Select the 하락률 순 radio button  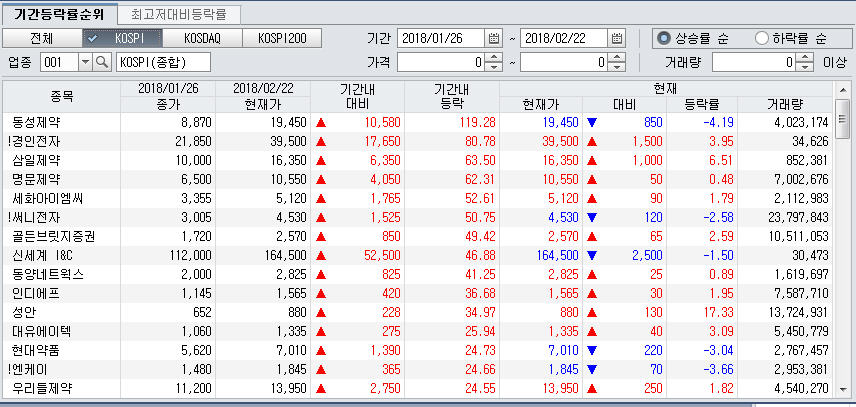point(791,38)
